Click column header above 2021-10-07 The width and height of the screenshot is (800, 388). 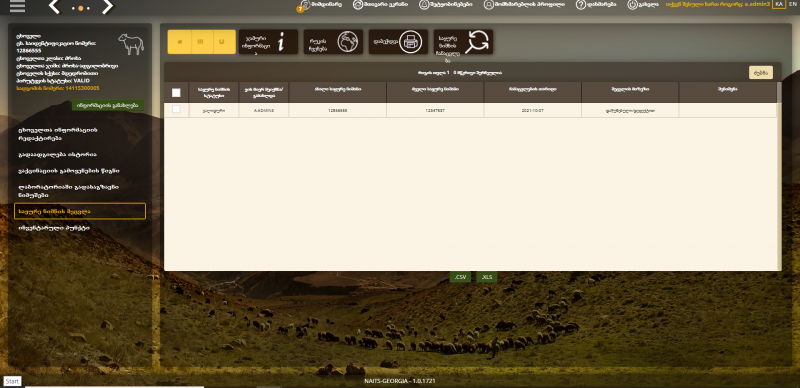[x=533, y=92]
